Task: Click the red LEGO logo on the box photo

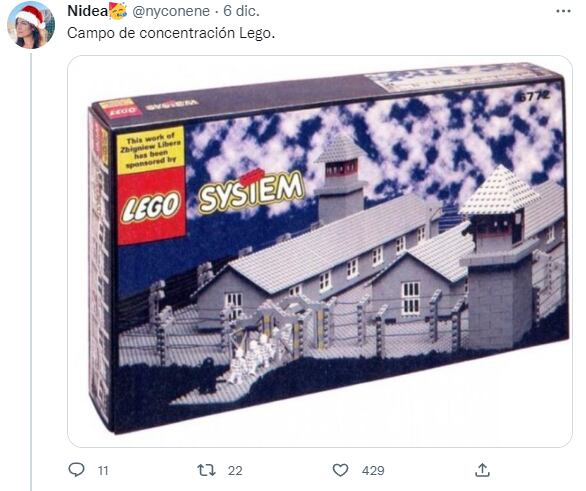Action: (151, 206)
